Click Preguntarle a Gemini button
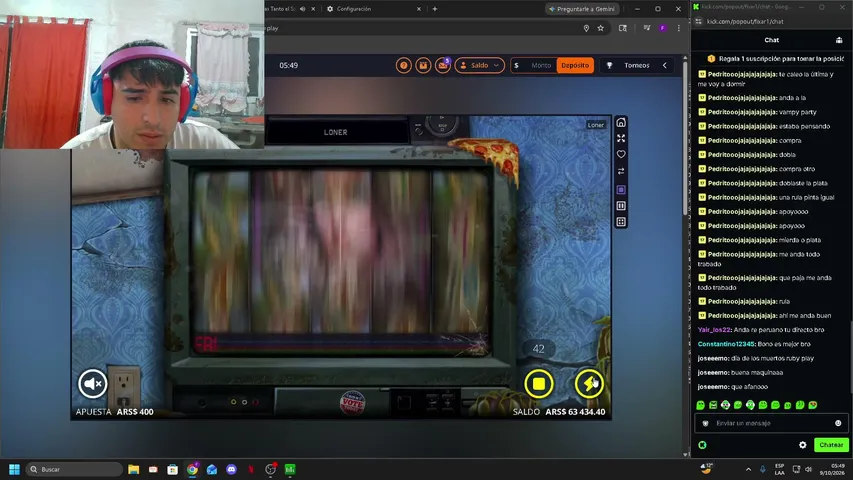The image size is (853, 480). 582,9
